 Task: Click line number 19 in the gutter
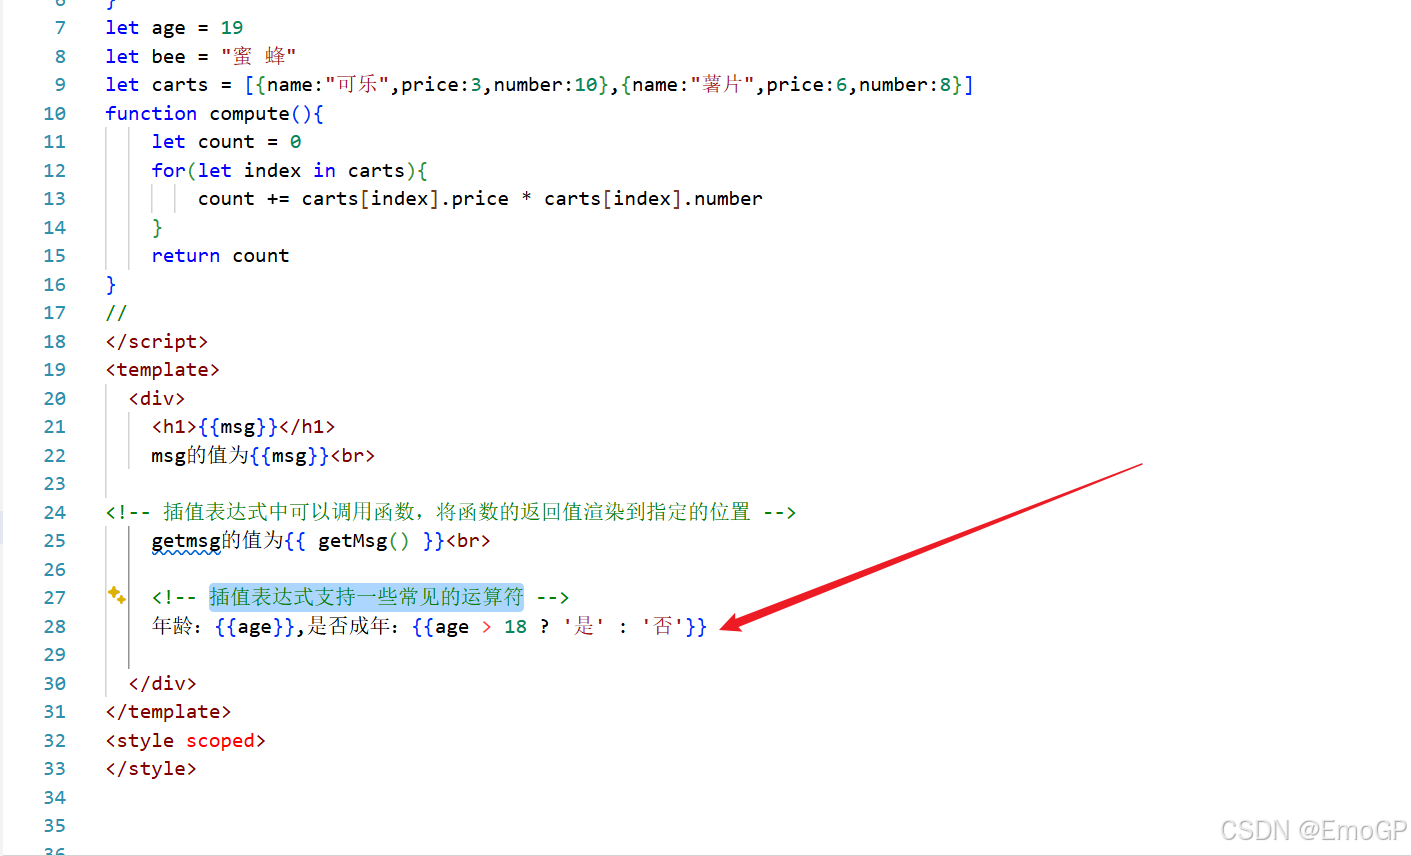[55, 370]
